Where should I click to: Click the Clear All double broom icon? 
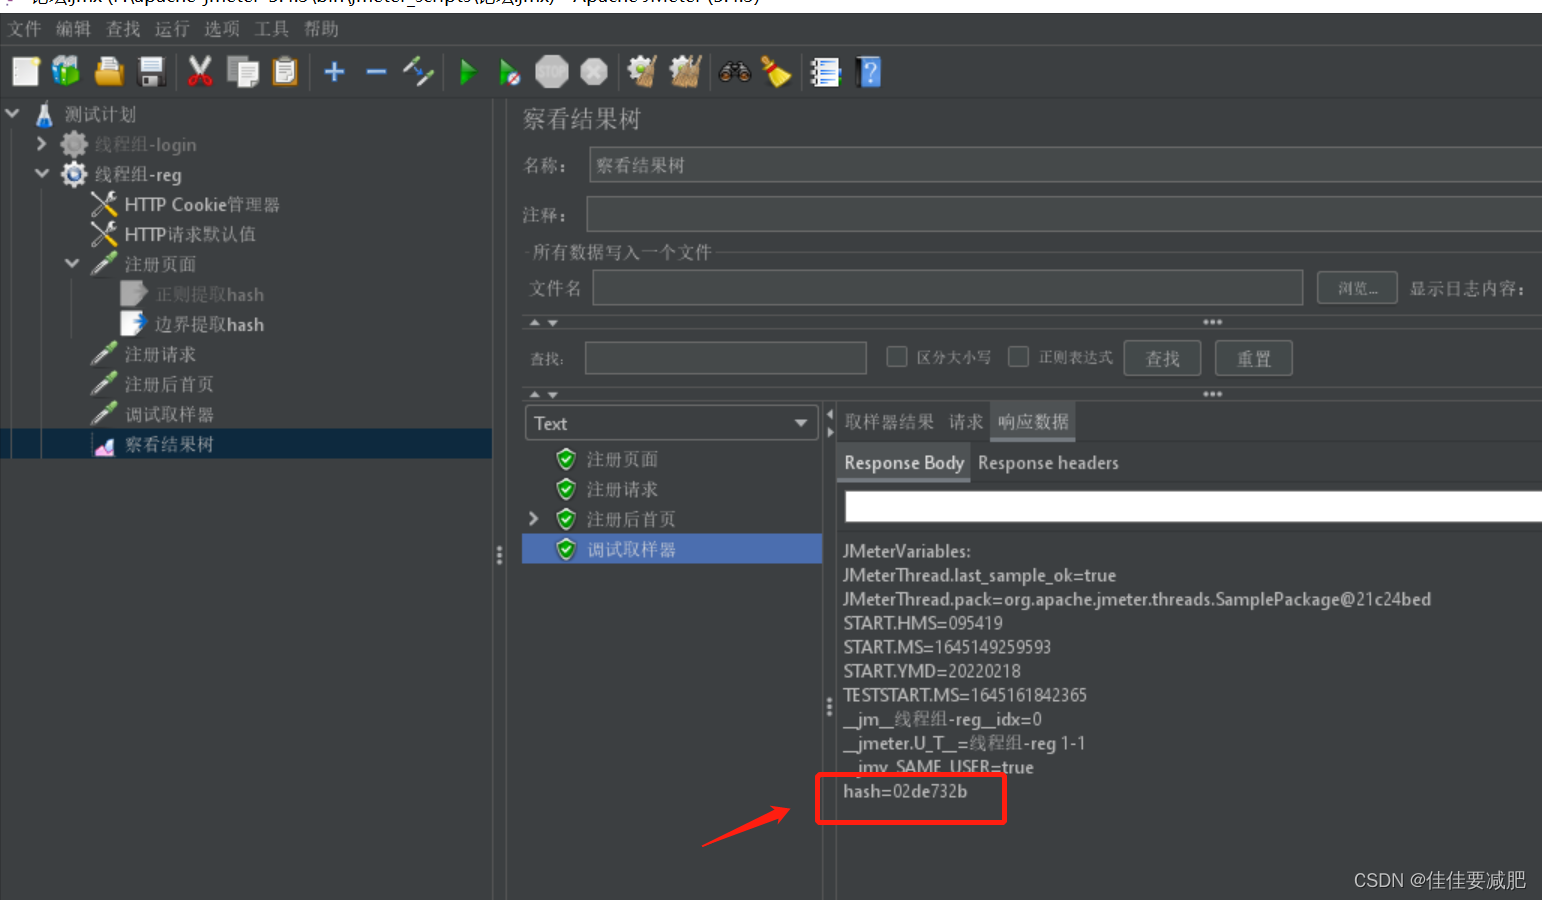coord(685,72)
